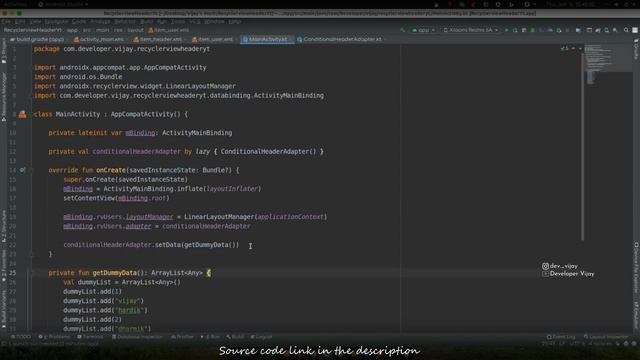The height and width of the screenshot is (360, 640).
Task: Open the Xiaomi Redmi 6A device dropdown
Action: pyautogui.click(x=471, y=30)
